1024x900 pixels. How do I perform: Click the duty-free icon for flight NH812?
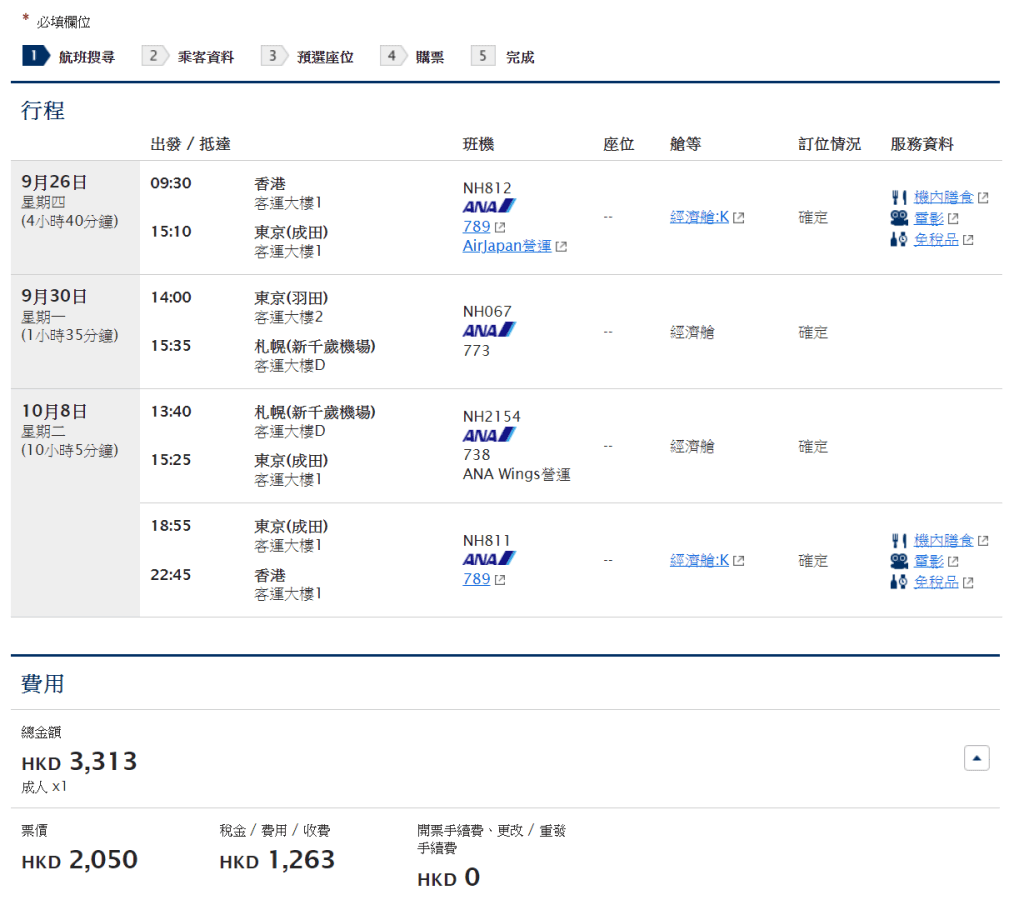coord(898,239)
